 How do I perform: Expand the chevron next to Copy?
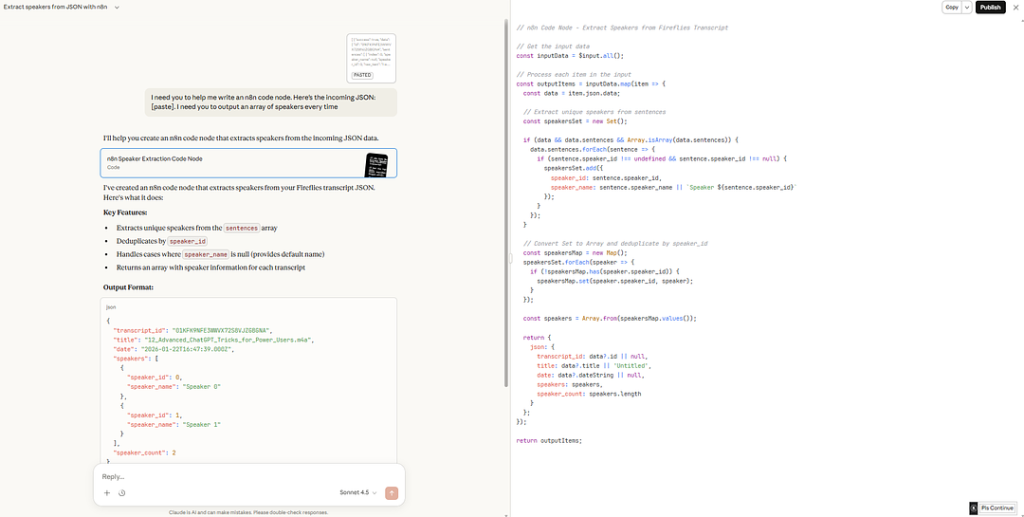(967, 7)
